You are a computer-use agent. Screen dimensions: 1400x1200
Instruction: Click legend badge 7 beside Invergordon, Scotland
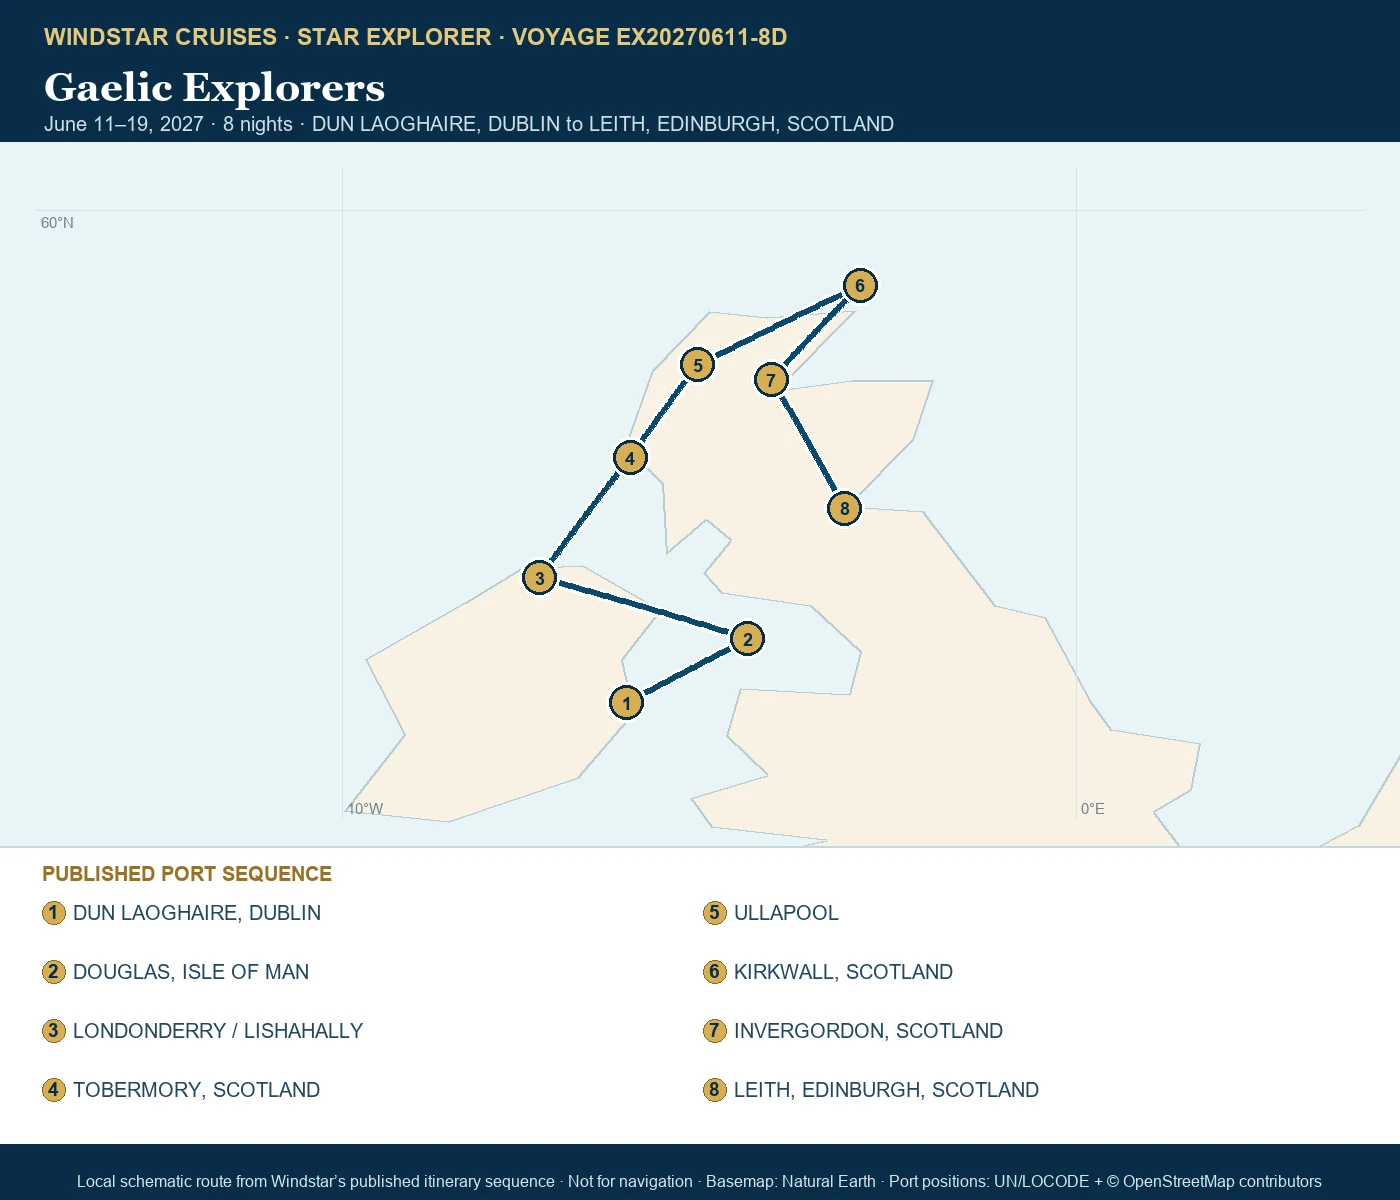coord(714,1031)
